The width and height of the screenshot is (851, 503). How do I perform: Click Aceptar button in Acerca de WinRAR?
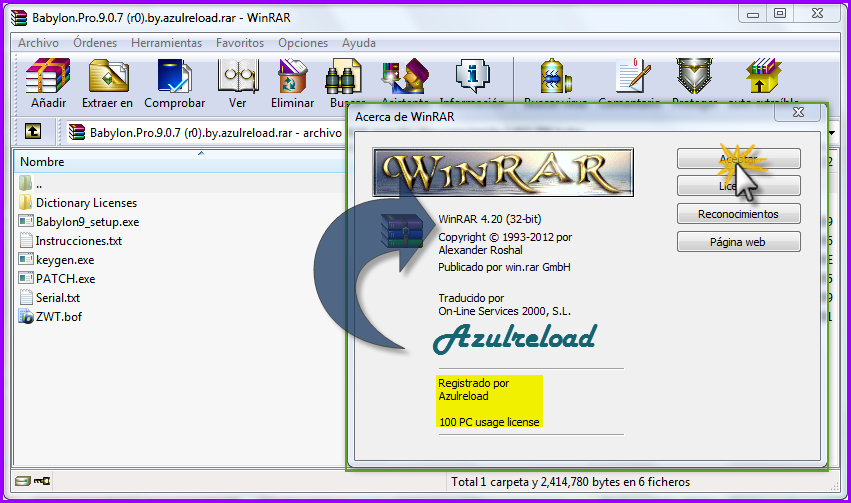(739, 159)
